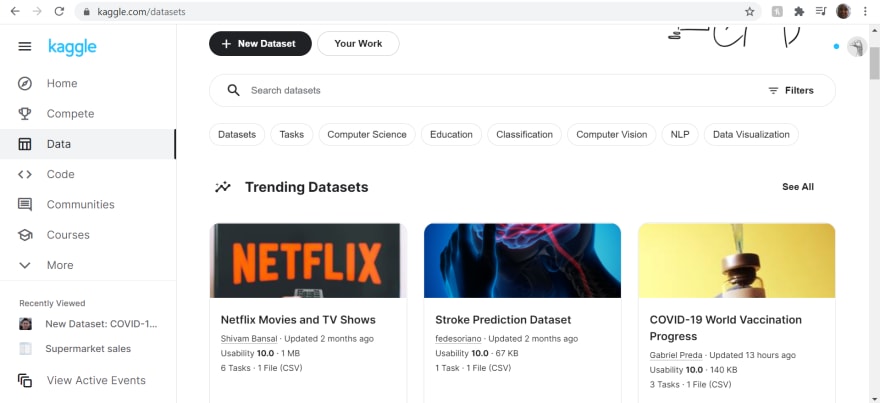This screenshot has width=880, height=403.
Task: Click the View Active Events icon
Action: (x=25, y=381)
